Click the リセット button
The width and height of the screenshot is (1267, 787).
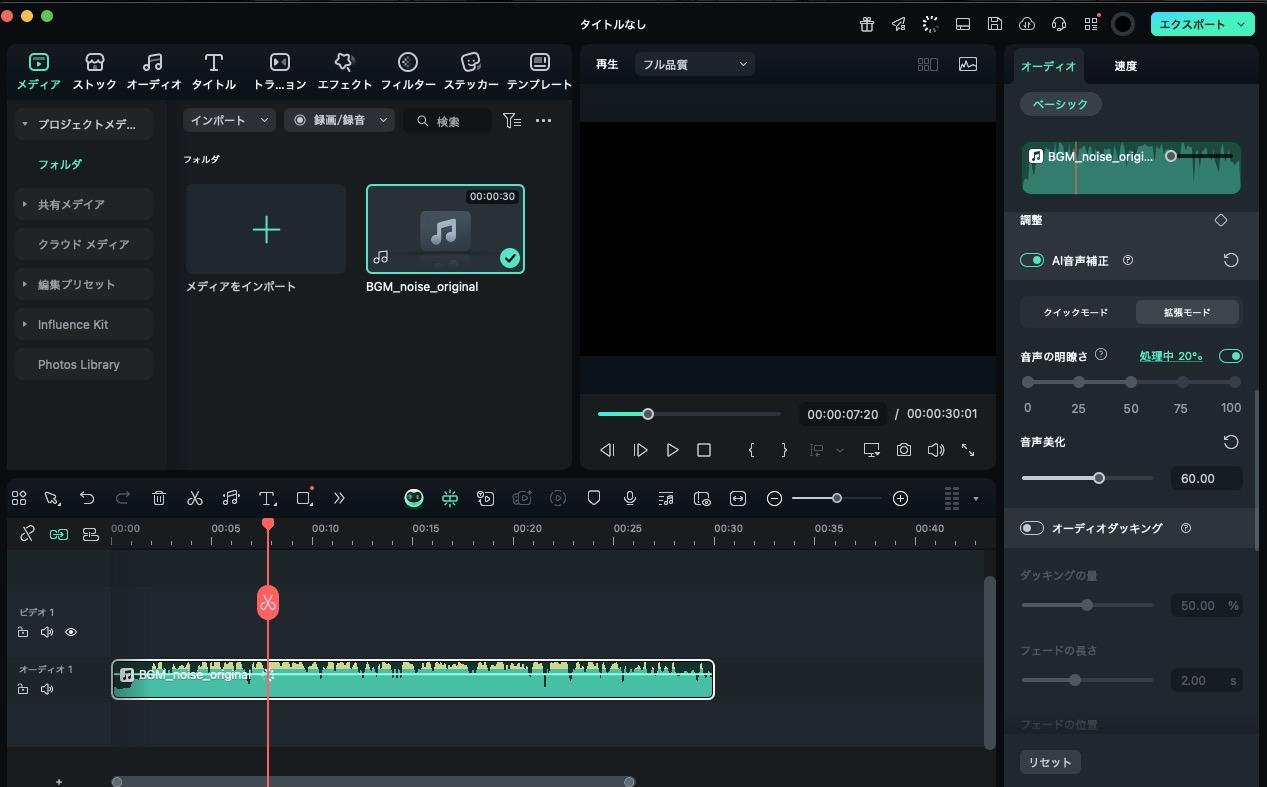(x=1050, y=762)
